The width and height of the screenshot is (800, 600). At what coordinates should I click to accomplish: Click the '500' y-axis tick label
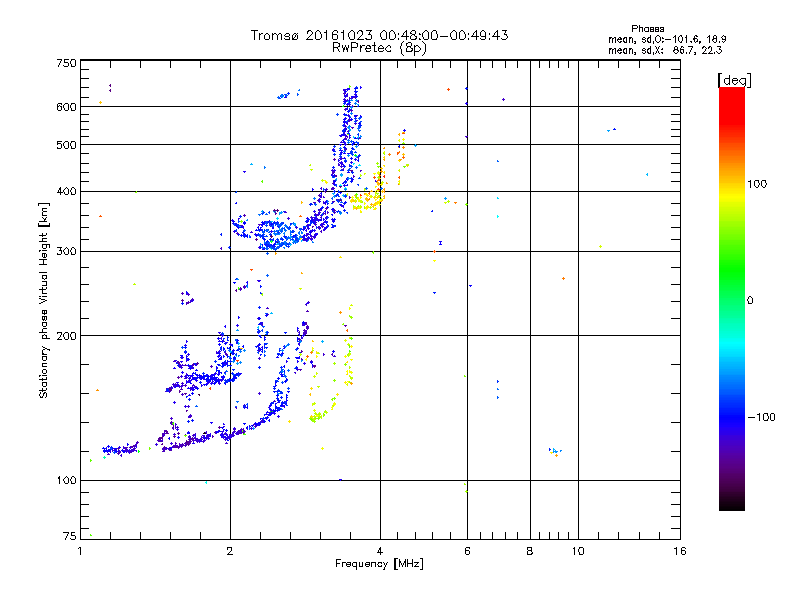click(66, 145)
